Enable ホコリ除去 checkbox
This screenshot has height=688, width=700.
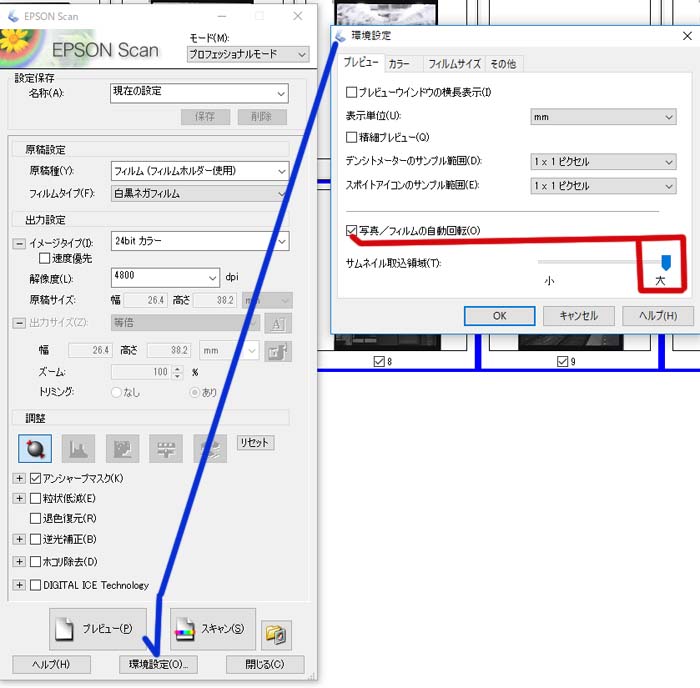click(35, 561)
